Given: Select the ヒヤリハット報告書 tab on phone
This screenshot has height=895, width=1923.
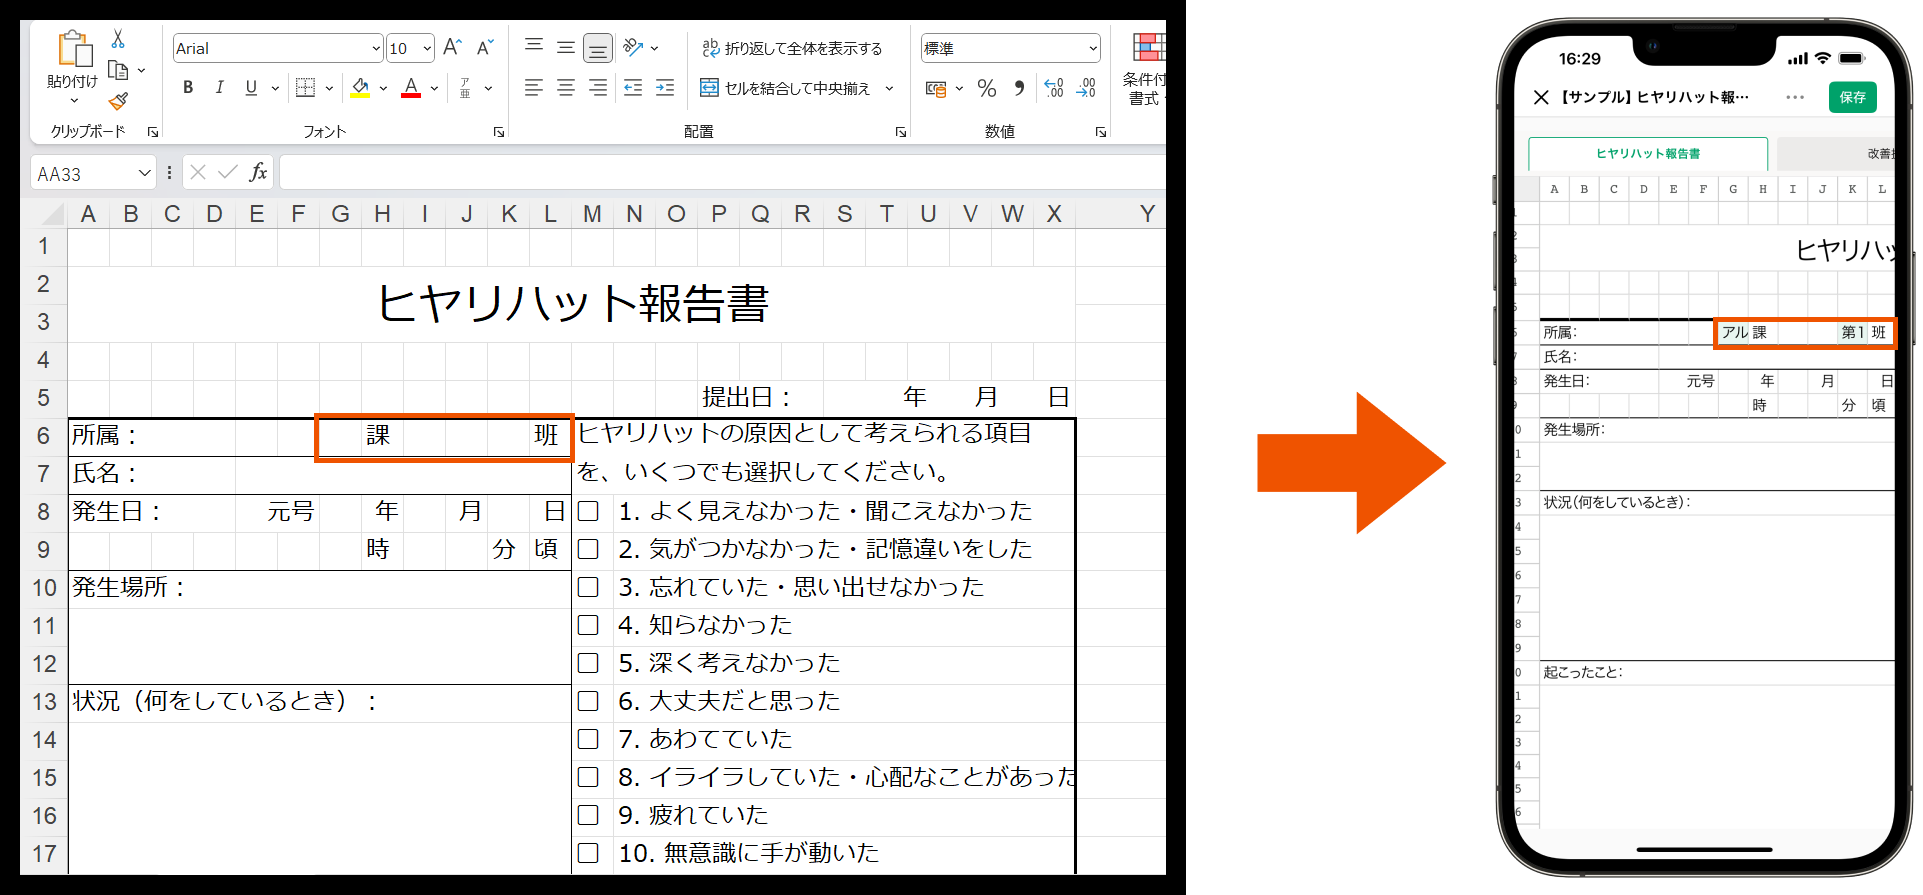Looking at the screenshot, I should pos(1648,153).
